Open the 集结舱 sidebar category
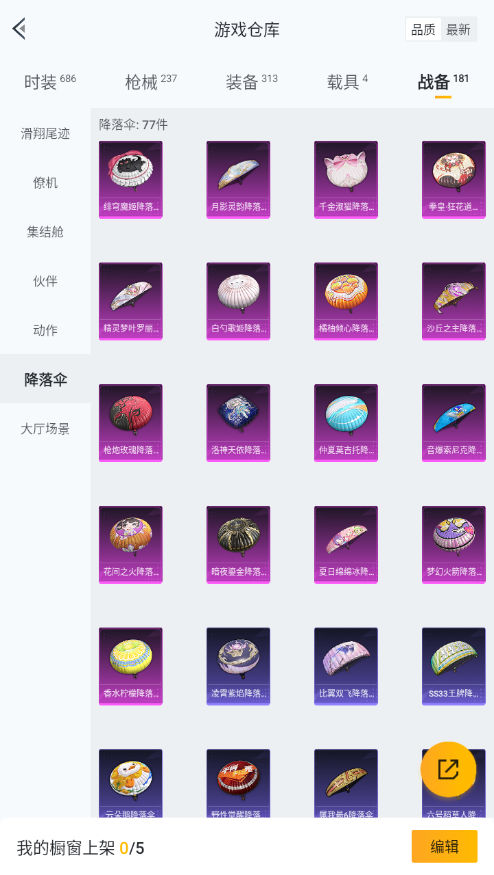The image size is (494, 875). click(45, 232)
